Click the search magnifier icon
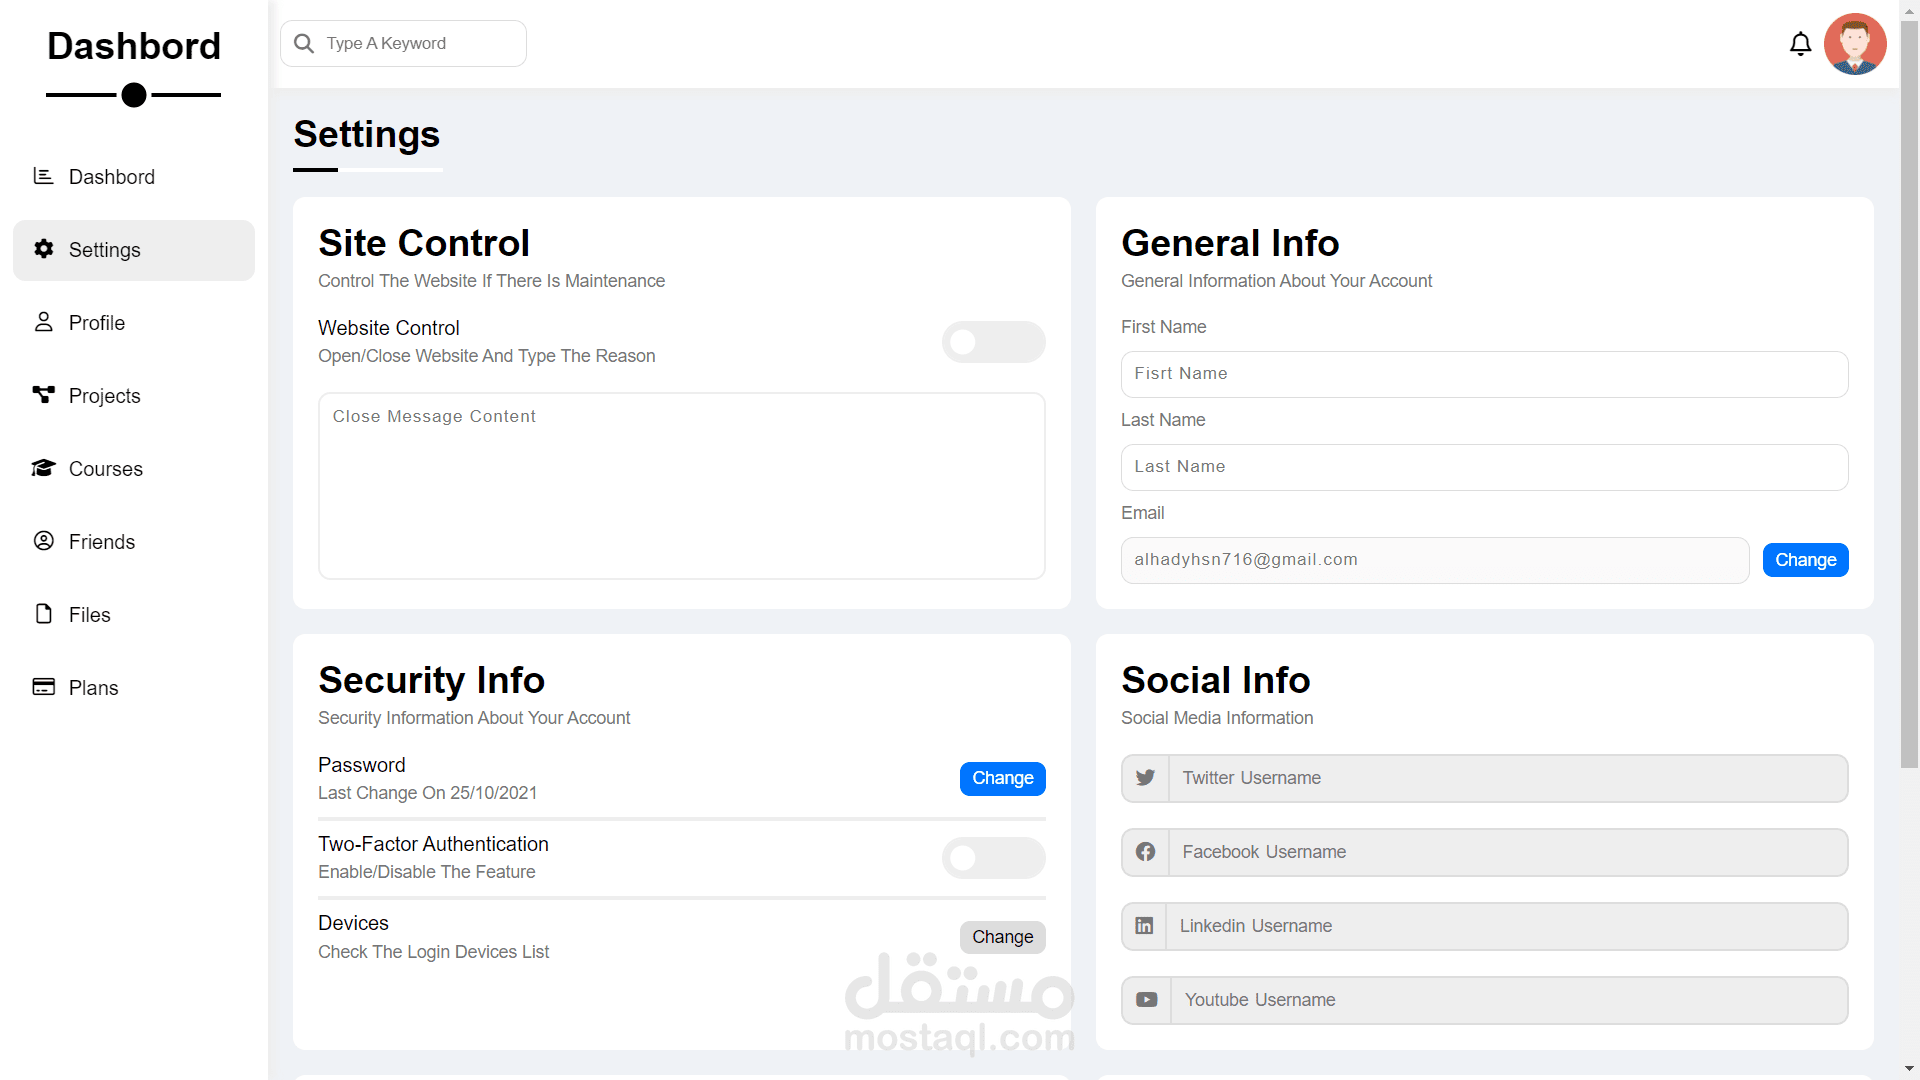Image resolution: width=1920 pixels, height=1080 pixels. pyautogui.click(x=304, y=44)
